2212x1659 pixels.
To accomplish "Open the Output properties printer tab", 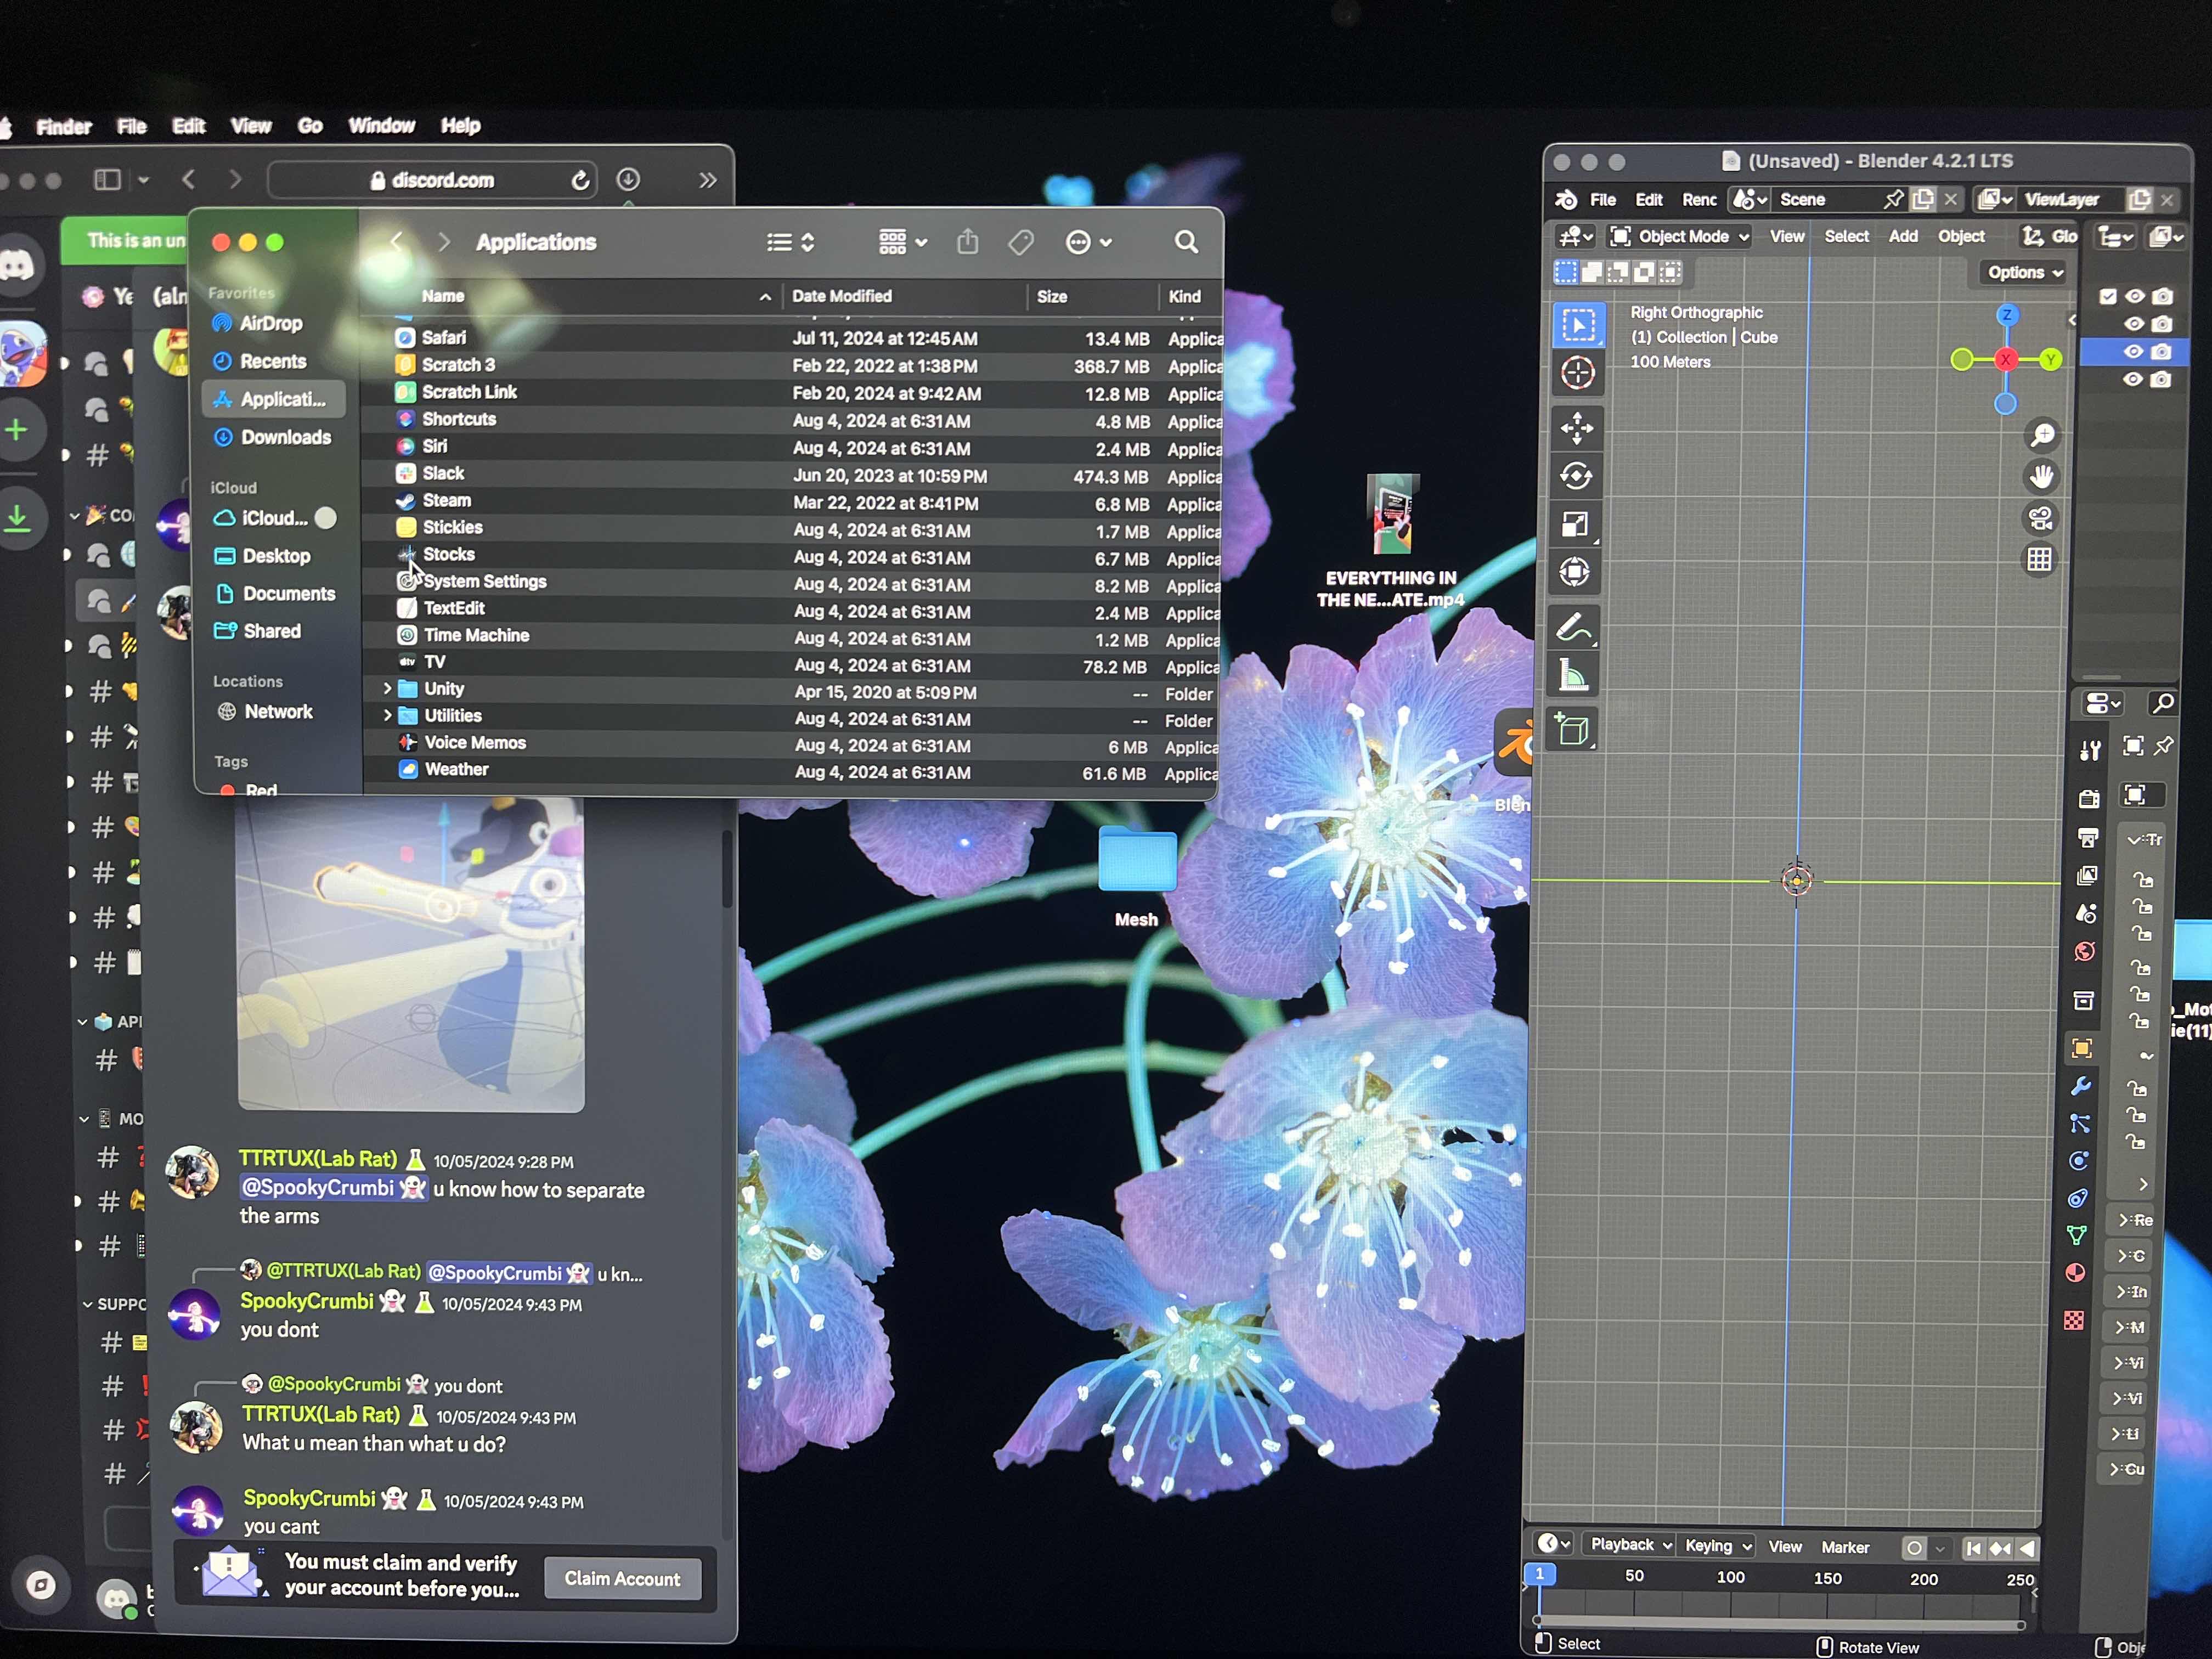I will (x=2088, y=837).
